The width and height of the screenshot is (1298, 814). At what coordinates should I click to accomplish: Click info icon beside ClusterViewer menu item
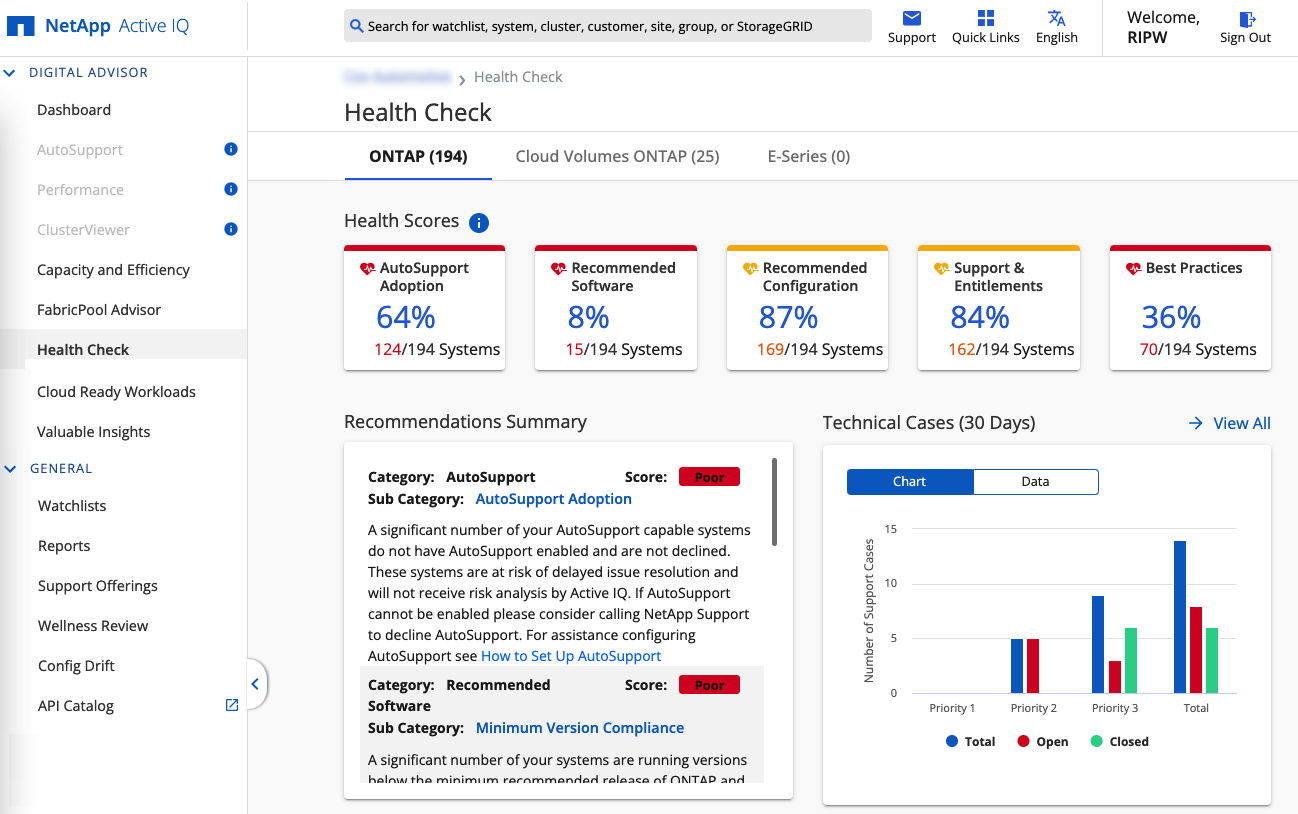pyautogui.click(x=231, y=230)
